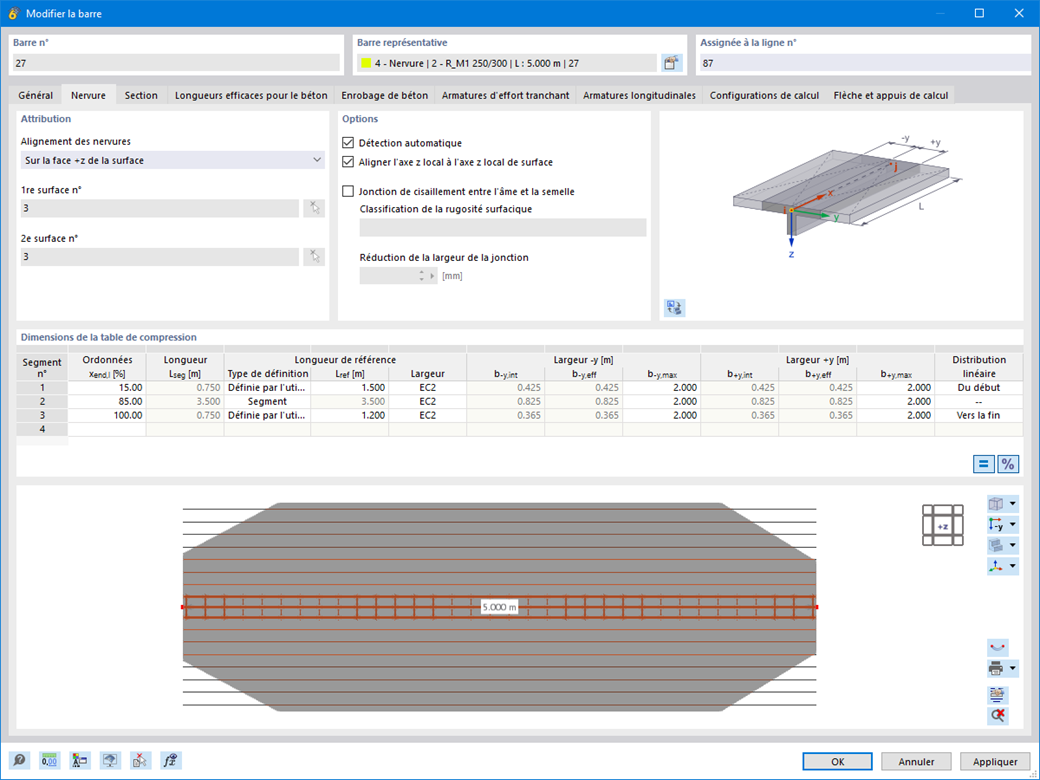Viewport: 1040px width, 780px height.
Task: Select ordinate cell 100.00 in segment 3
Action: point(107,415)
